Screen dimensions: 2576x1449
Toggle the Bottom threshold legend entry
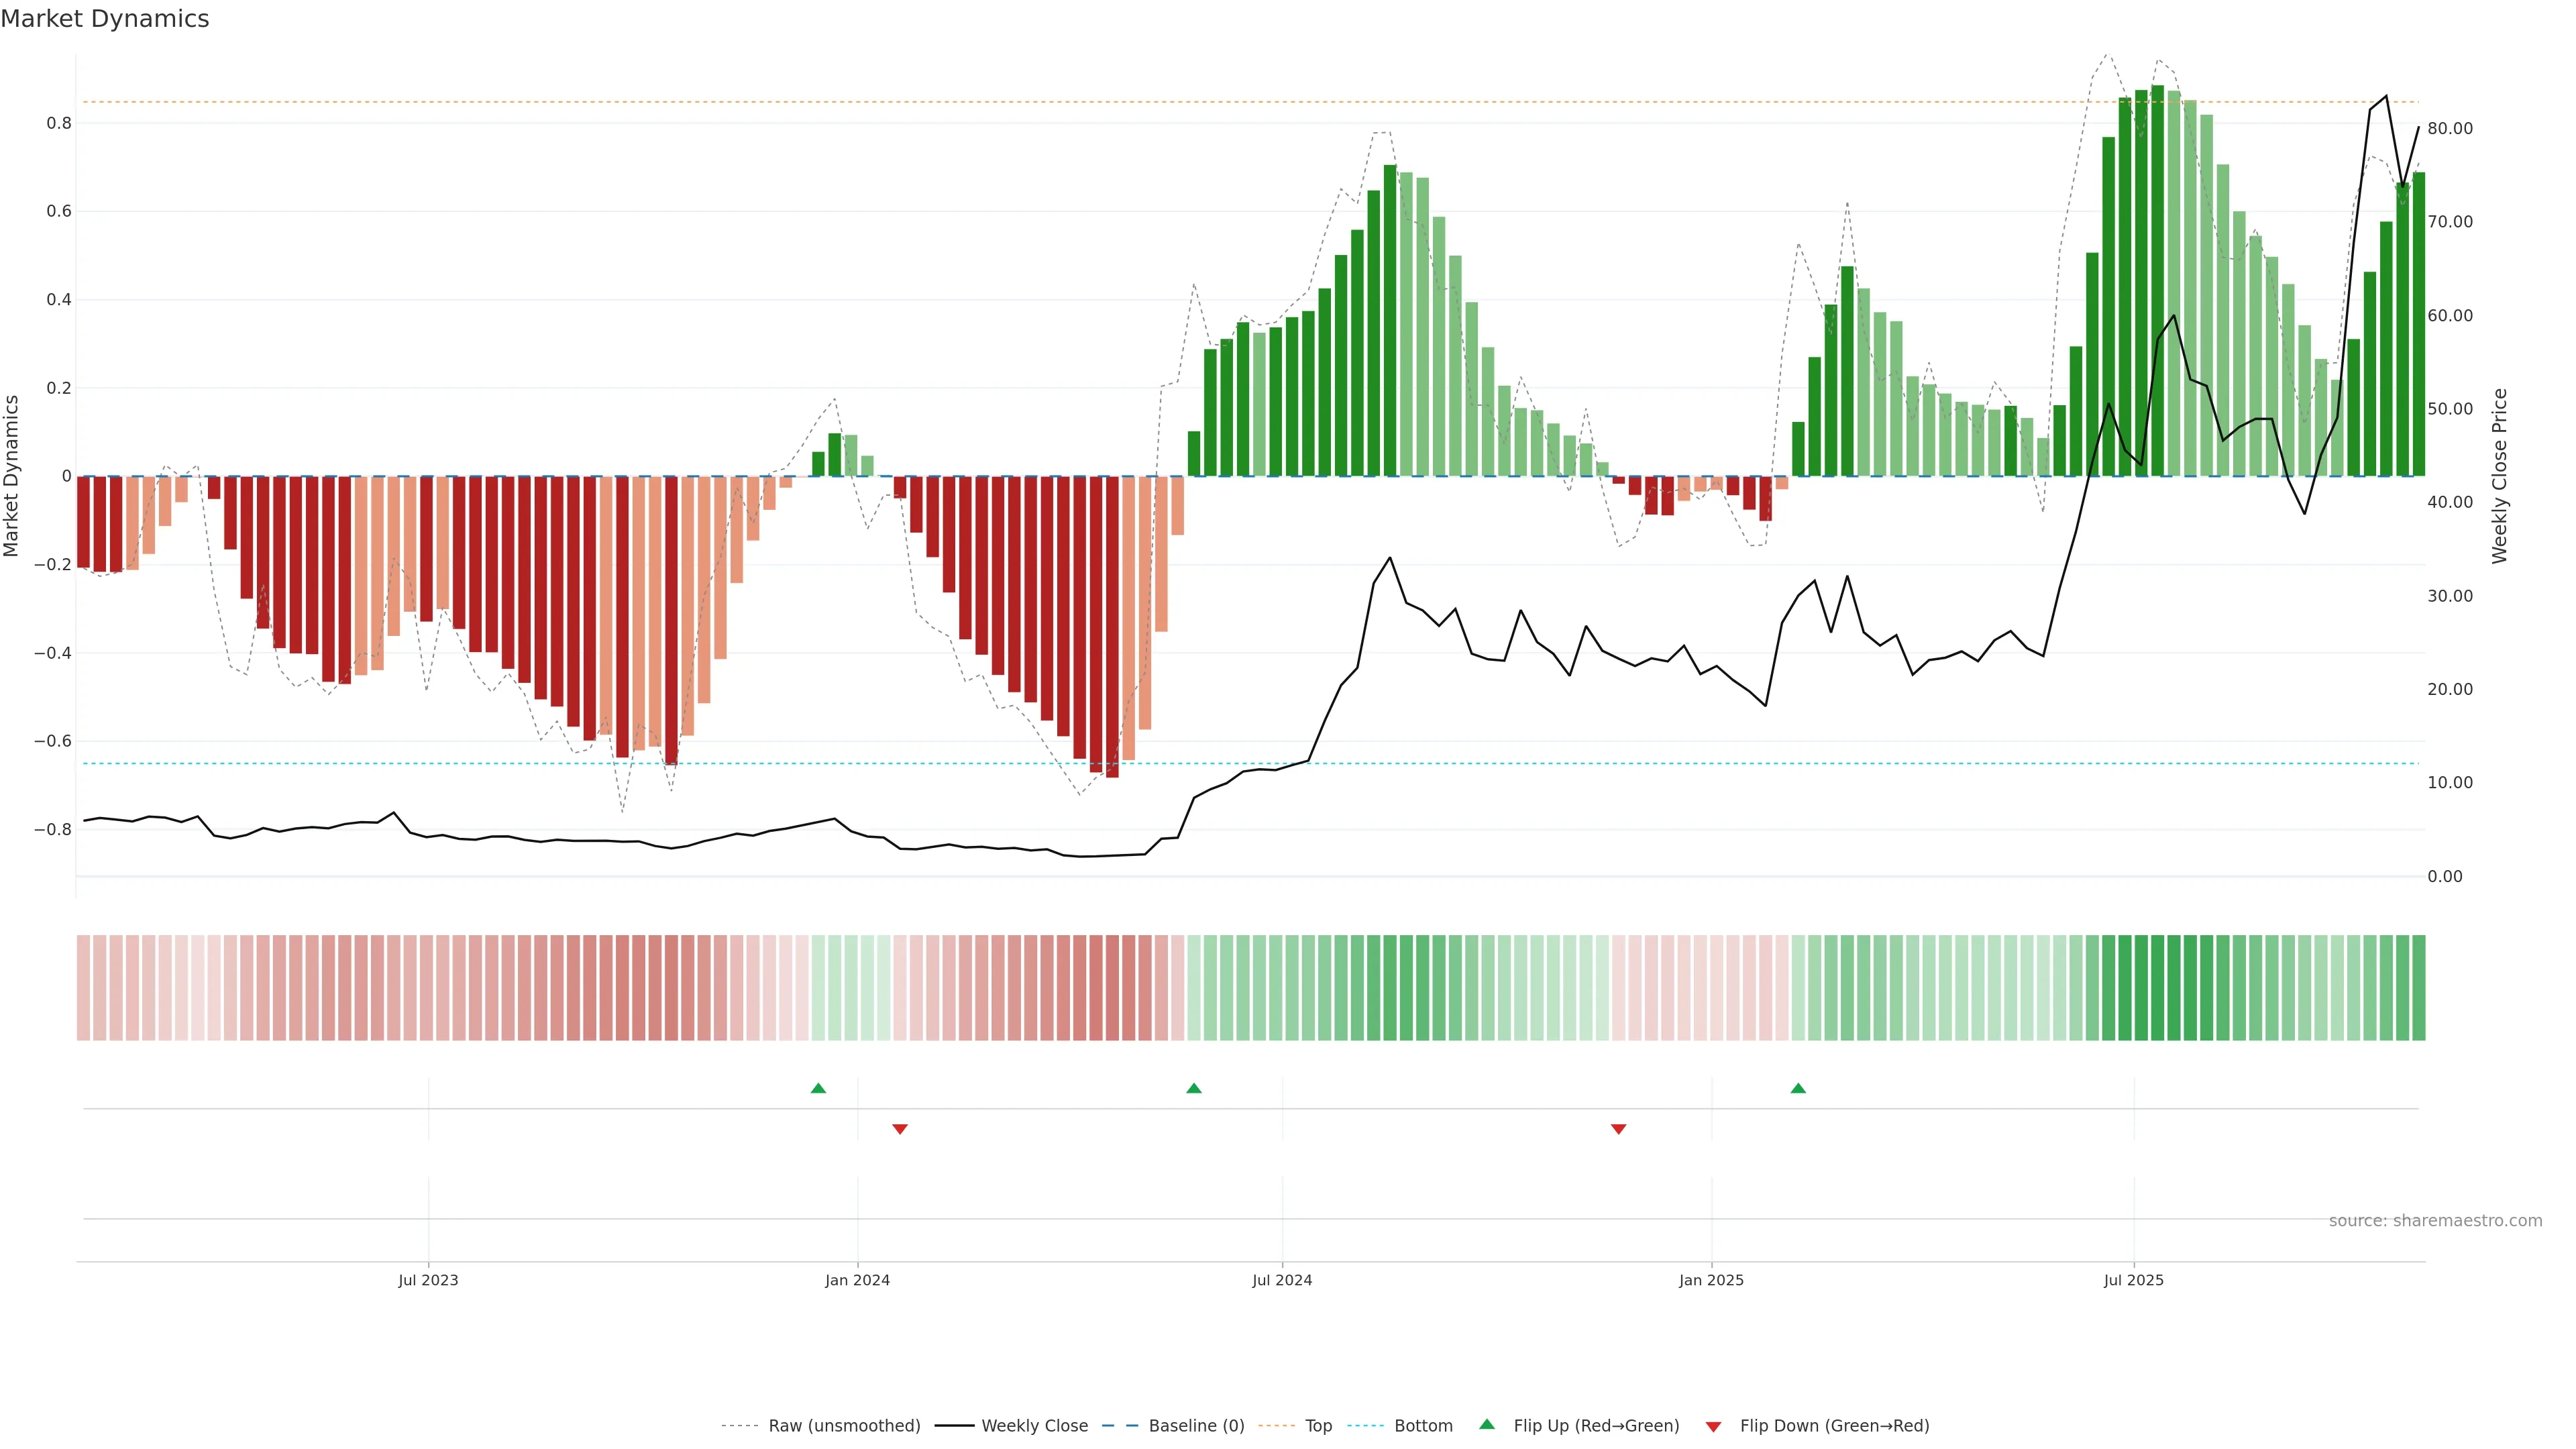point(1423,1426)
